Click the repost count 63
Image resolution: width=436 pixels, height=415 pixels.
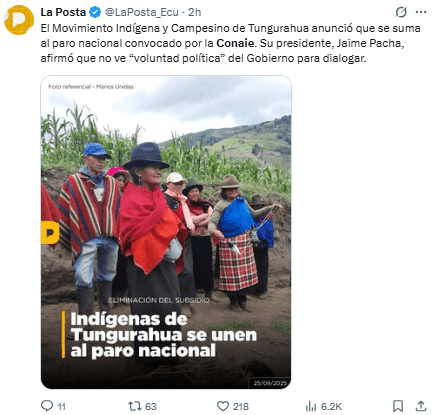pyautogui.click(x=151, y=406)
